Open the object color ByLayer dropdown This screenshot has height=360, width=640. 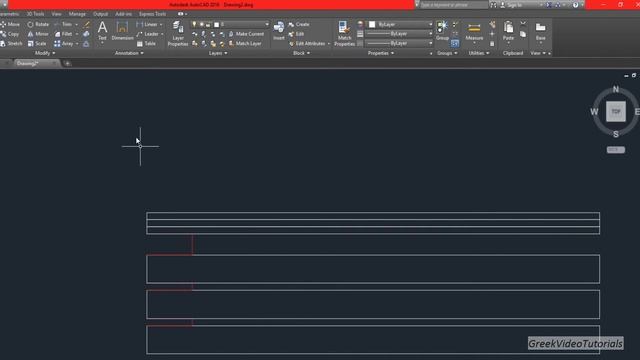click(x=430, y=24)
